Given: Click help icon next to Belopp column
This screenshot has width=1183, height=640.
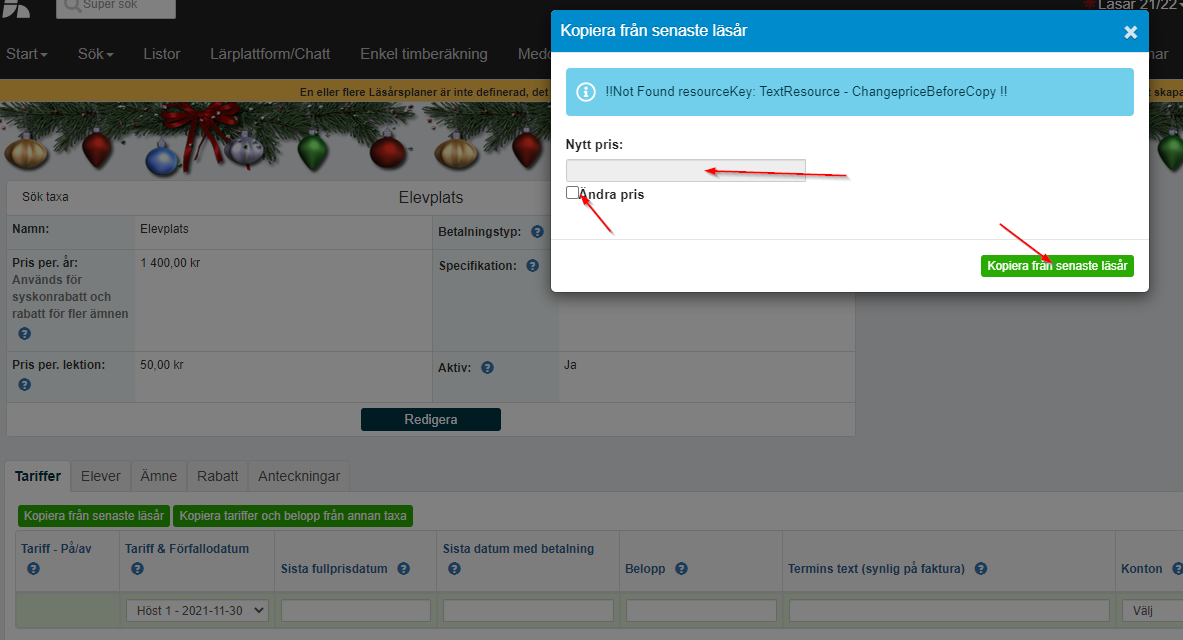Looking at the screenshot, I should point(681,568).
